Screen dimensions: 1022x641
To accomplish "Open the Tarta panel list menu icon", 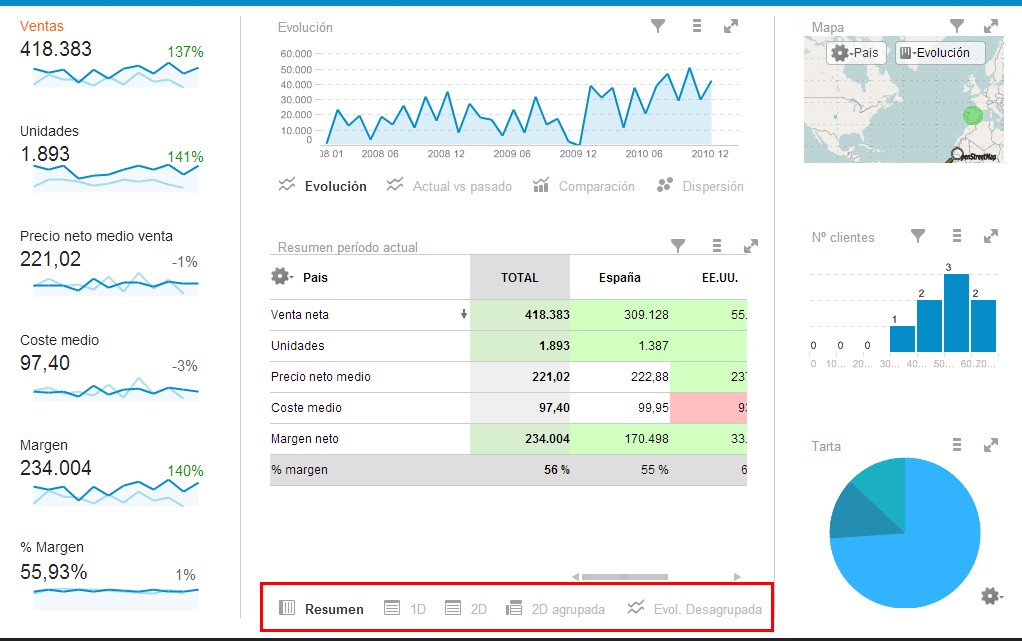I will [x=957, y=445].
